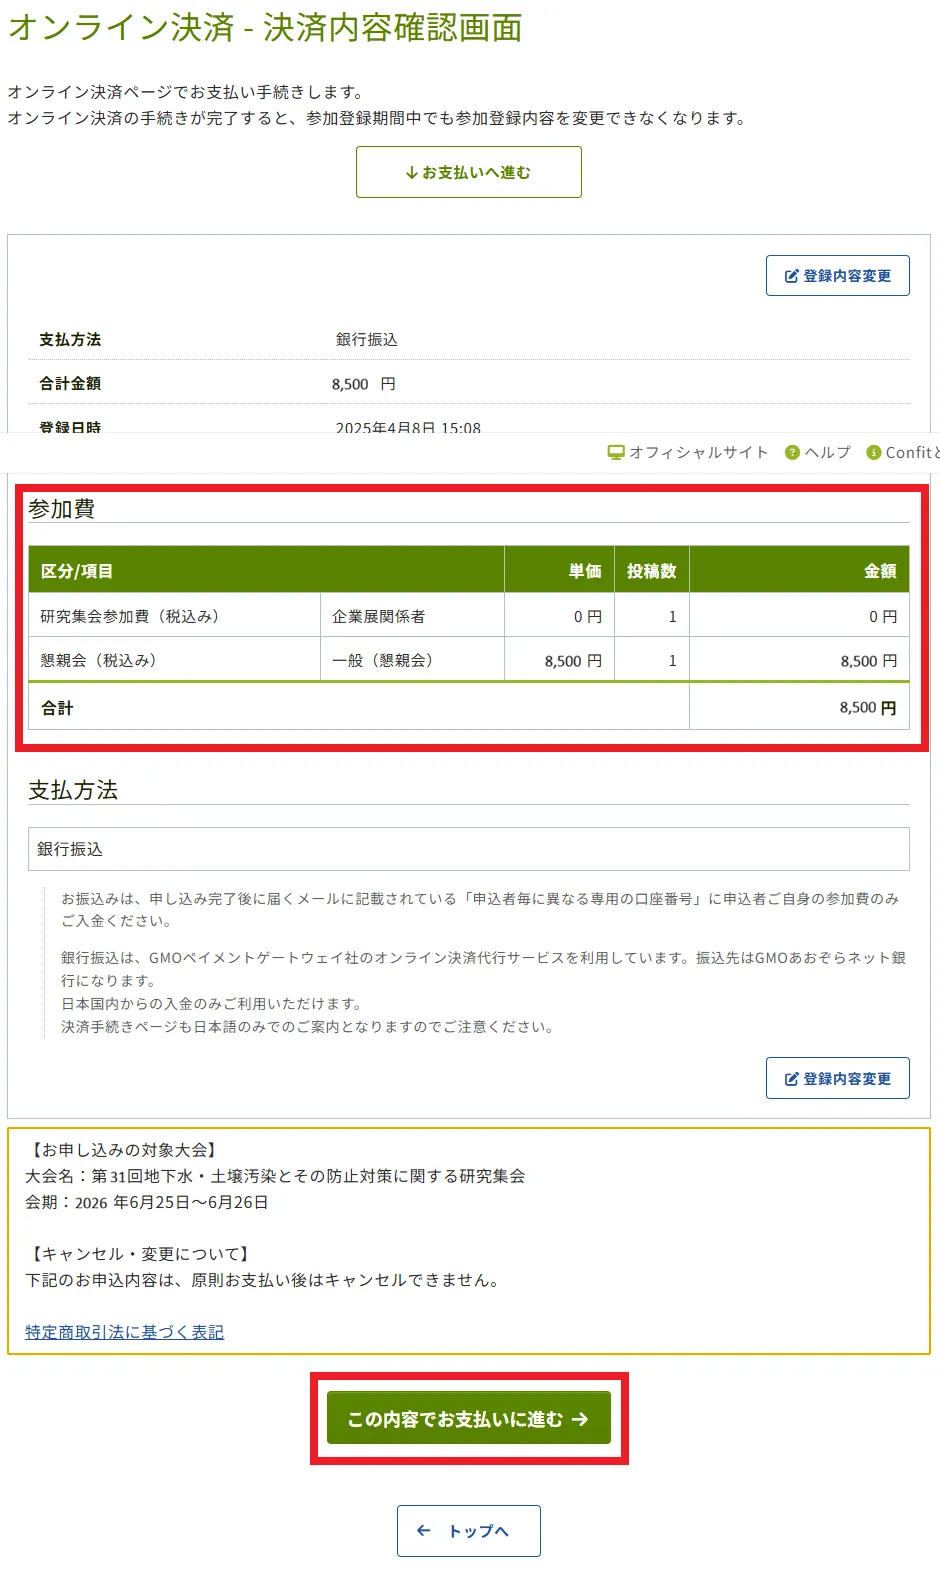Click the monitor icon beside オフィシャルサイト
This screenshot has height=1584, width=940.
click(x=616, y=452)
